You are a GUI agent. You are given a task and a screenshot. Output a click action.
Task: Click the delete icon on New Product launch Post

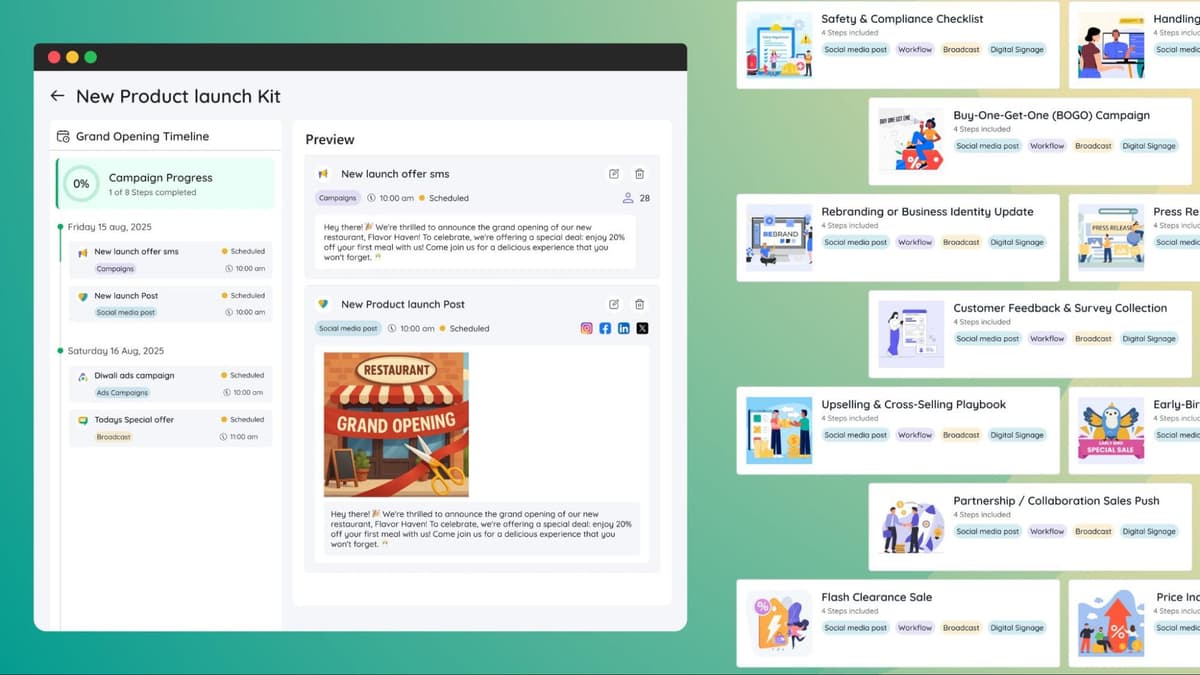point(639,304)
